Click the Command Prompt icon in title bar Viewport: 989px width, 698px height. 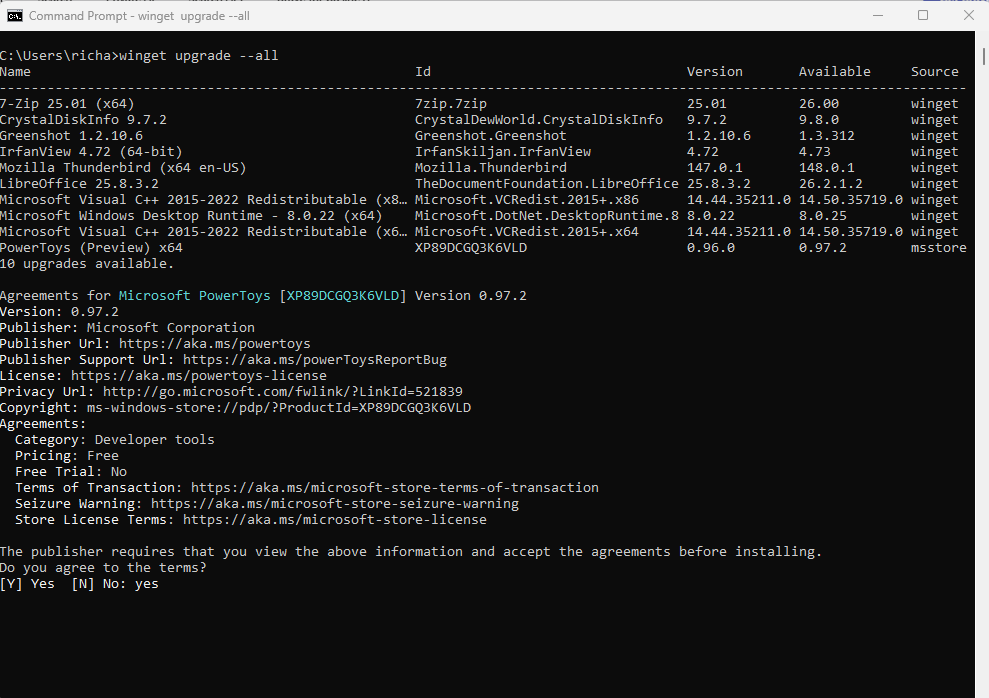pyautogui.click(x=14, y=16)
